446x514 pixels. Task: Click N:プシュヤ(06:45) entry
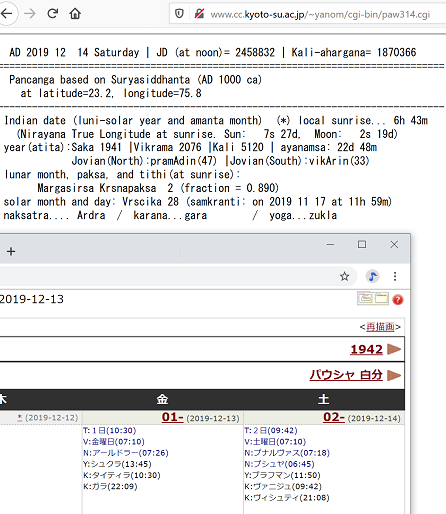pyautogui.click(x=279, y=464)
